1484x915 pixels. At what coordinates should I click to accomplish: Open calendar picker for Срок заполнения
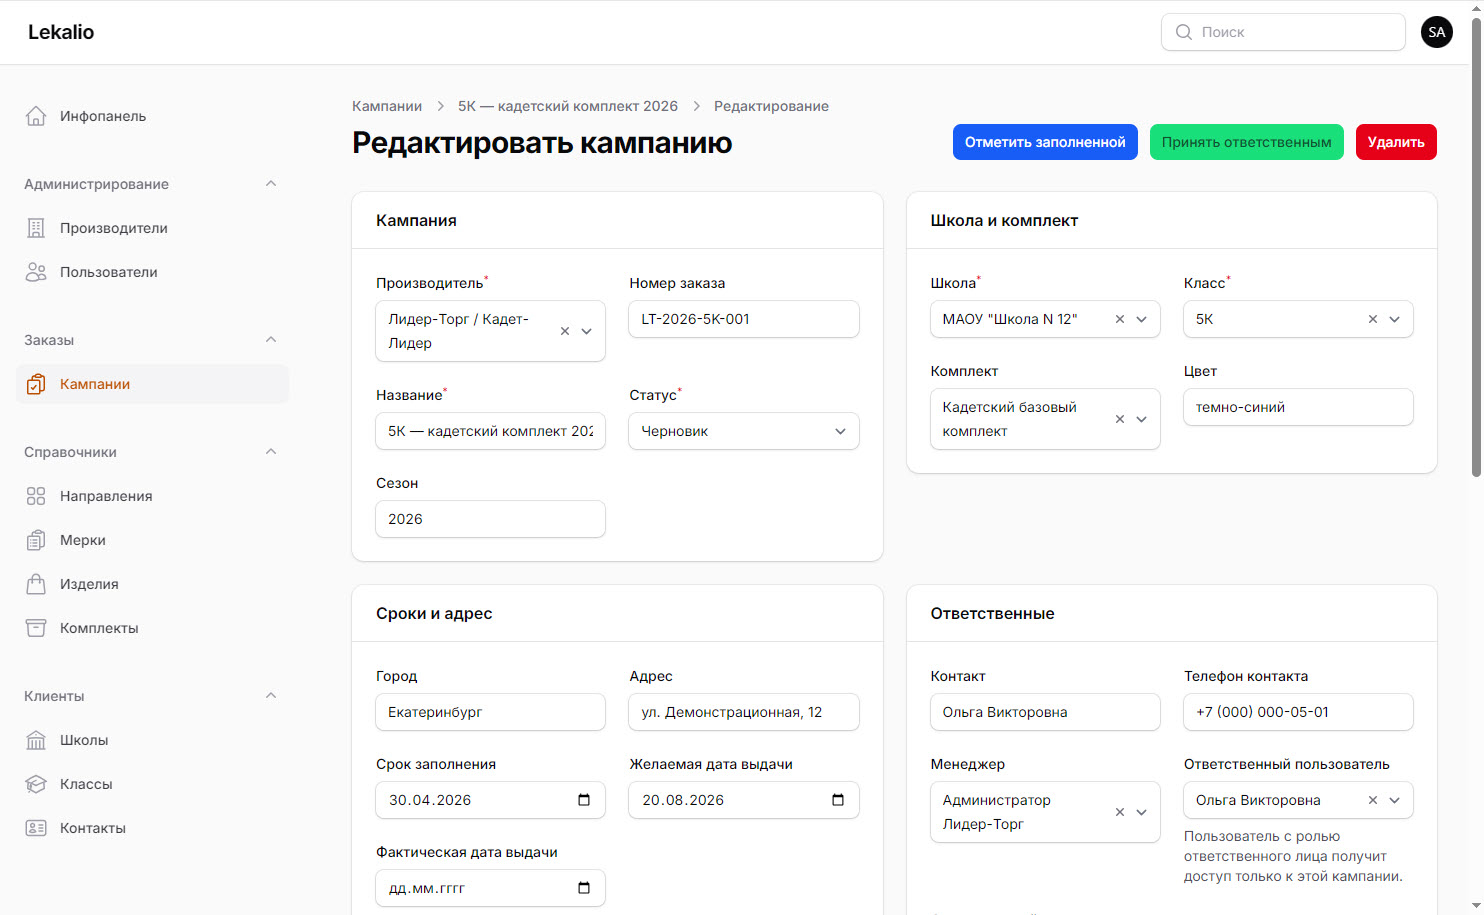click(584, 800)
